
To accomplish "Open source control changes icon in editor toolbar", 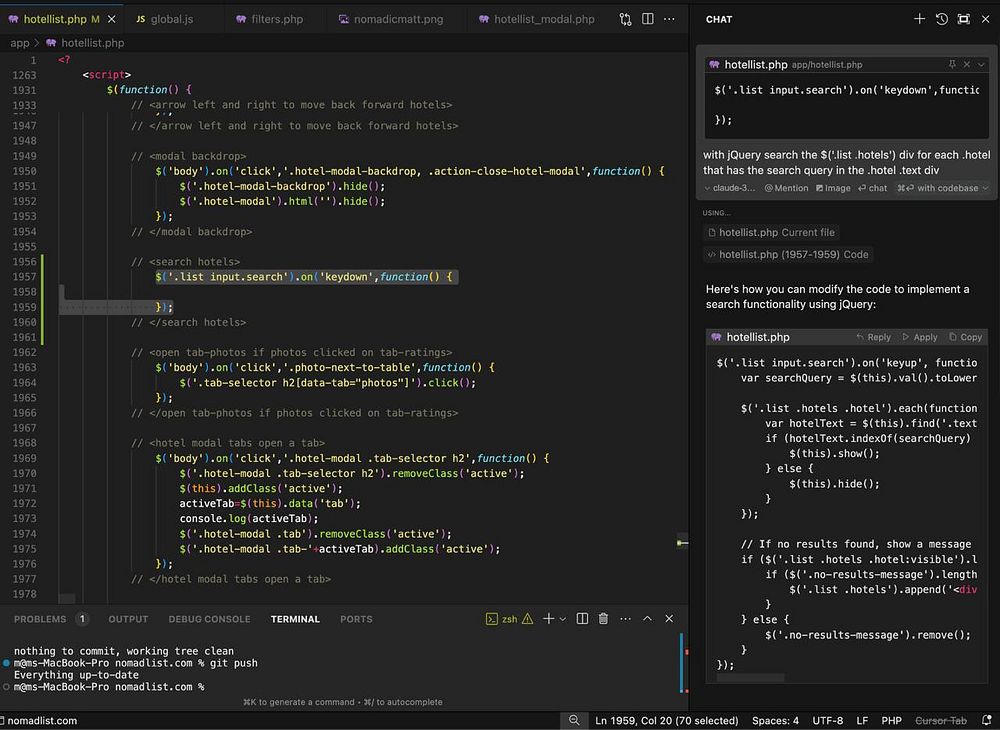I will (625, 19).
